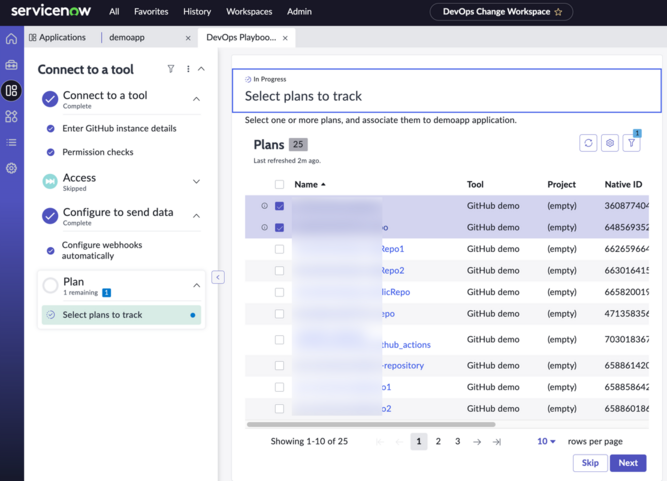Expand the Access stage

click(197, 182)
